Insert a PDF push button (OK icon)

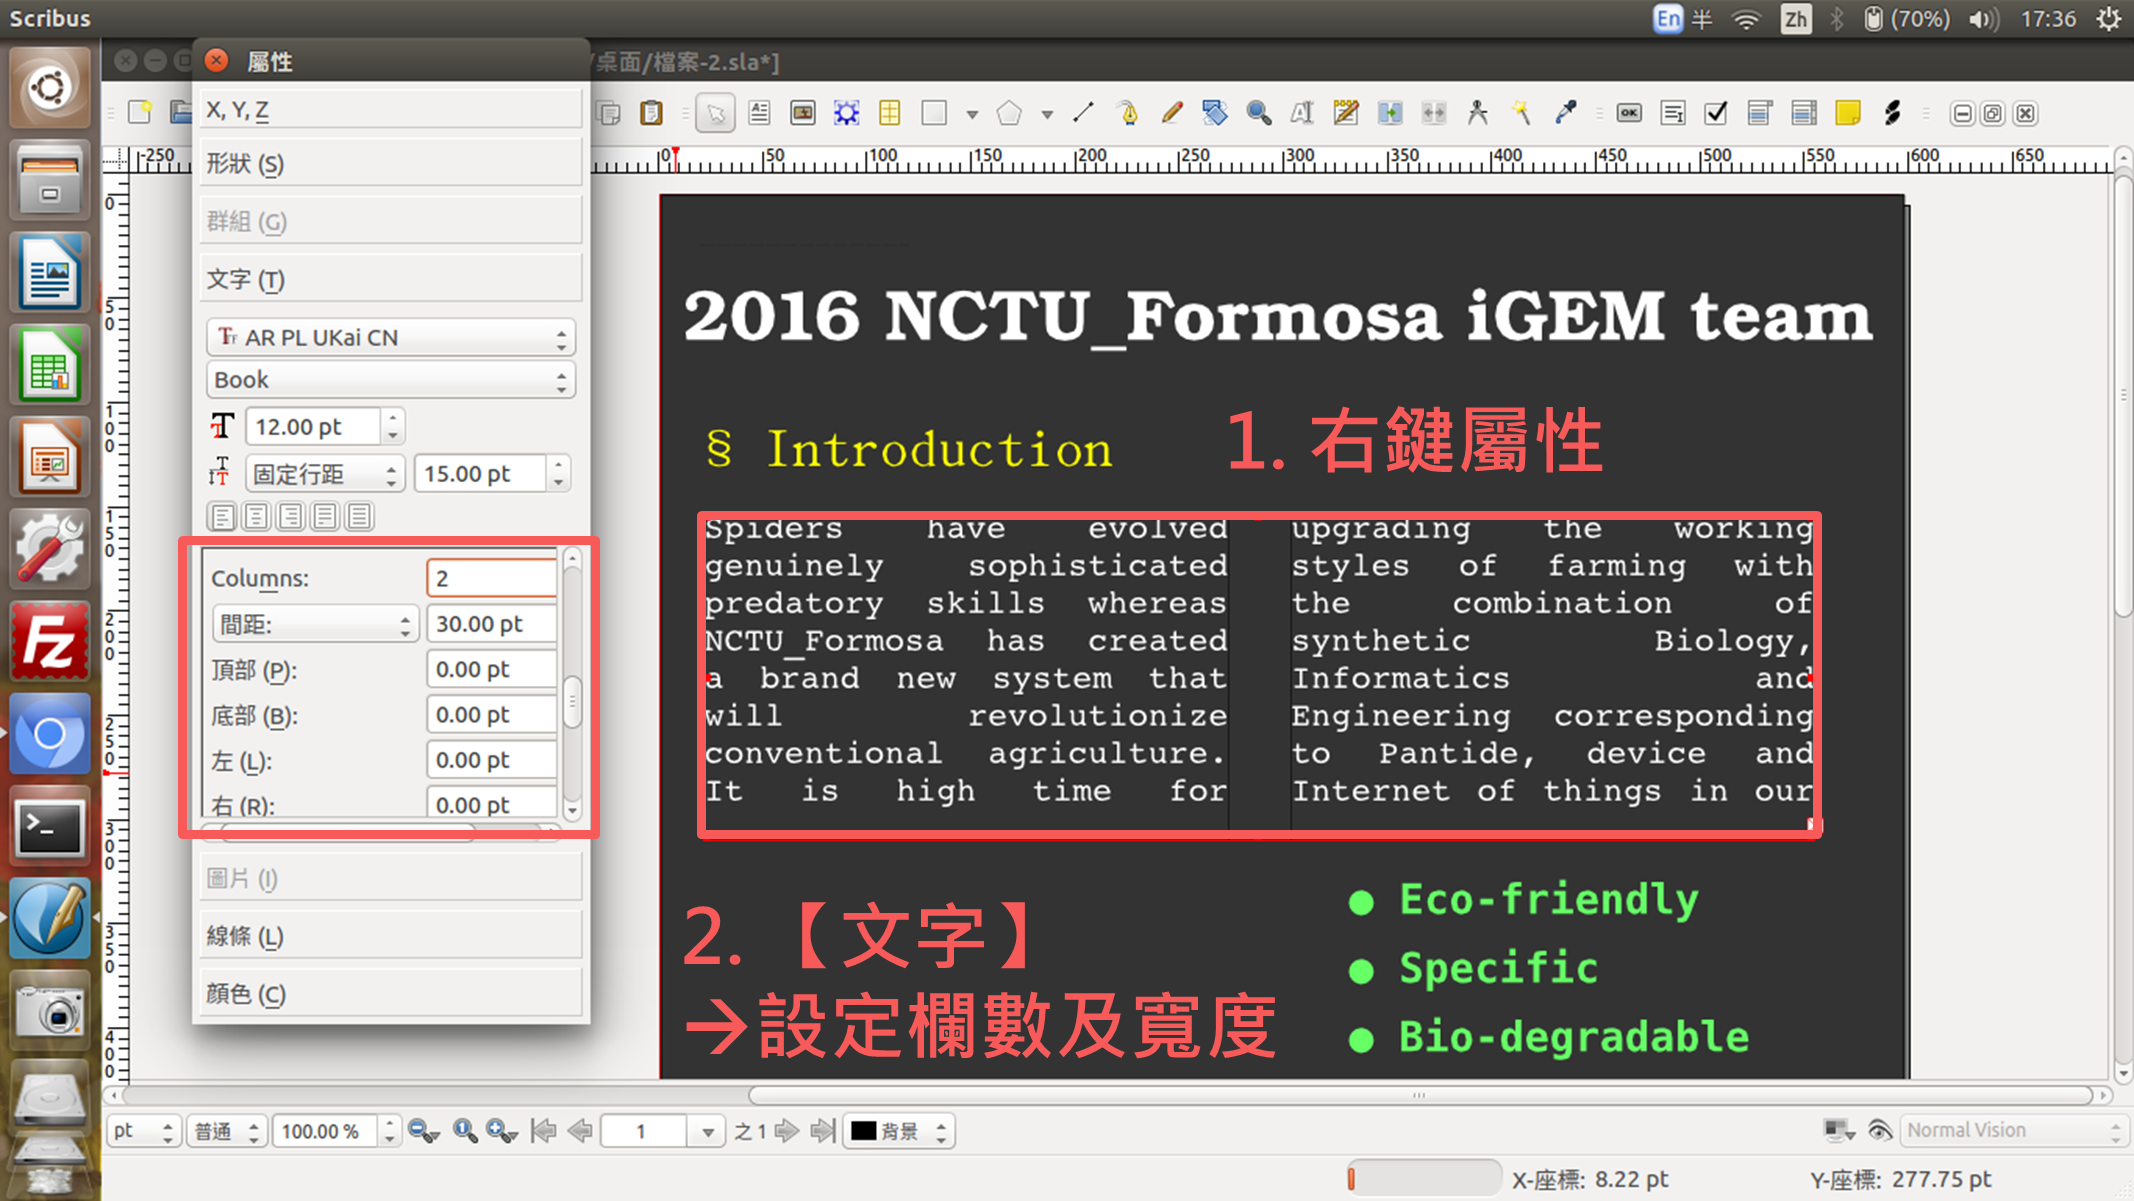click(1629, 113)
